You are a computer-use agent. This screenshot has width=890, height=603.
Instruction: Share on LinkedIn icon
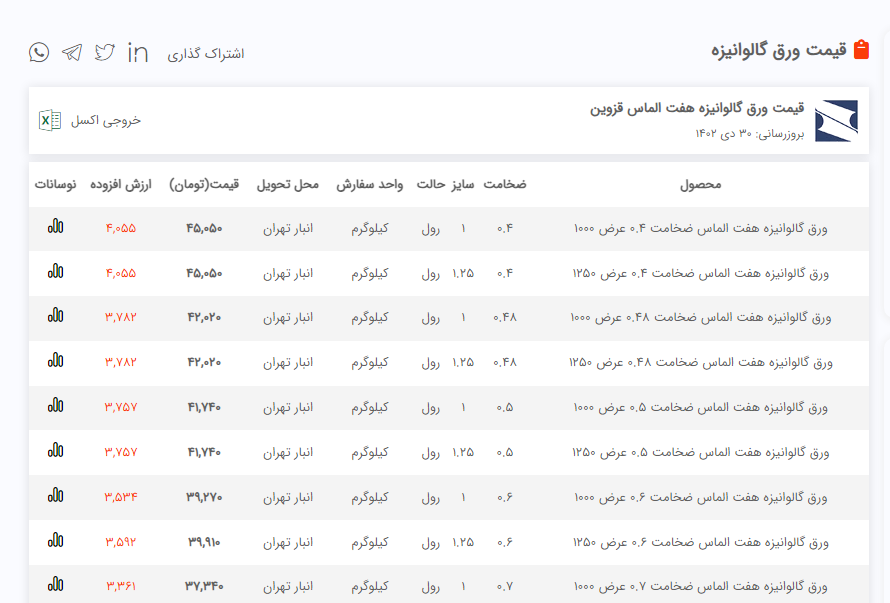tap(138, 53)
